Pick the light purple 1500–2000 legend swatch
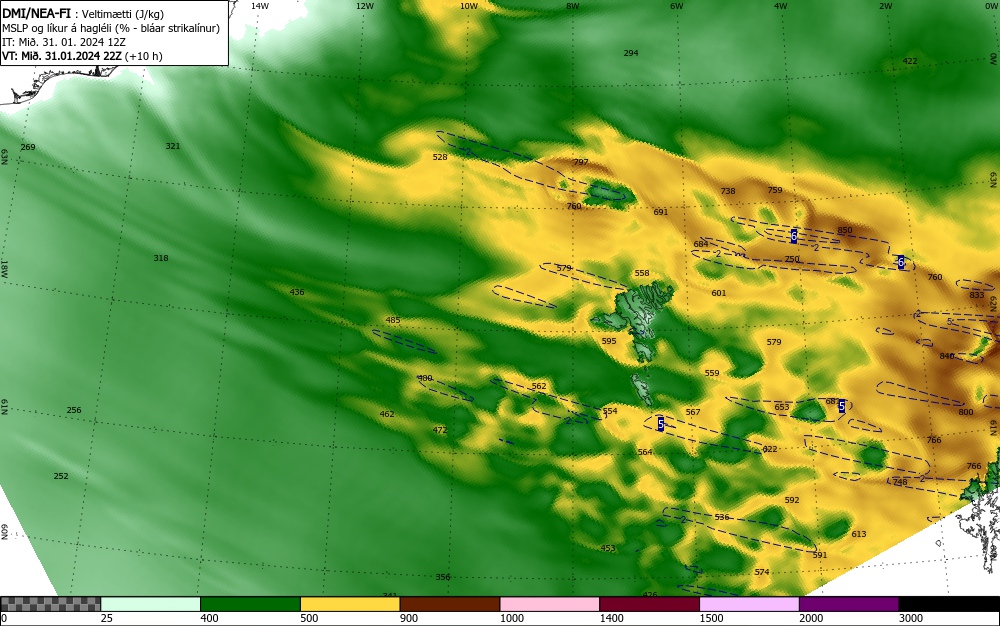1000x626 pixels. click(x=749, y=604)
